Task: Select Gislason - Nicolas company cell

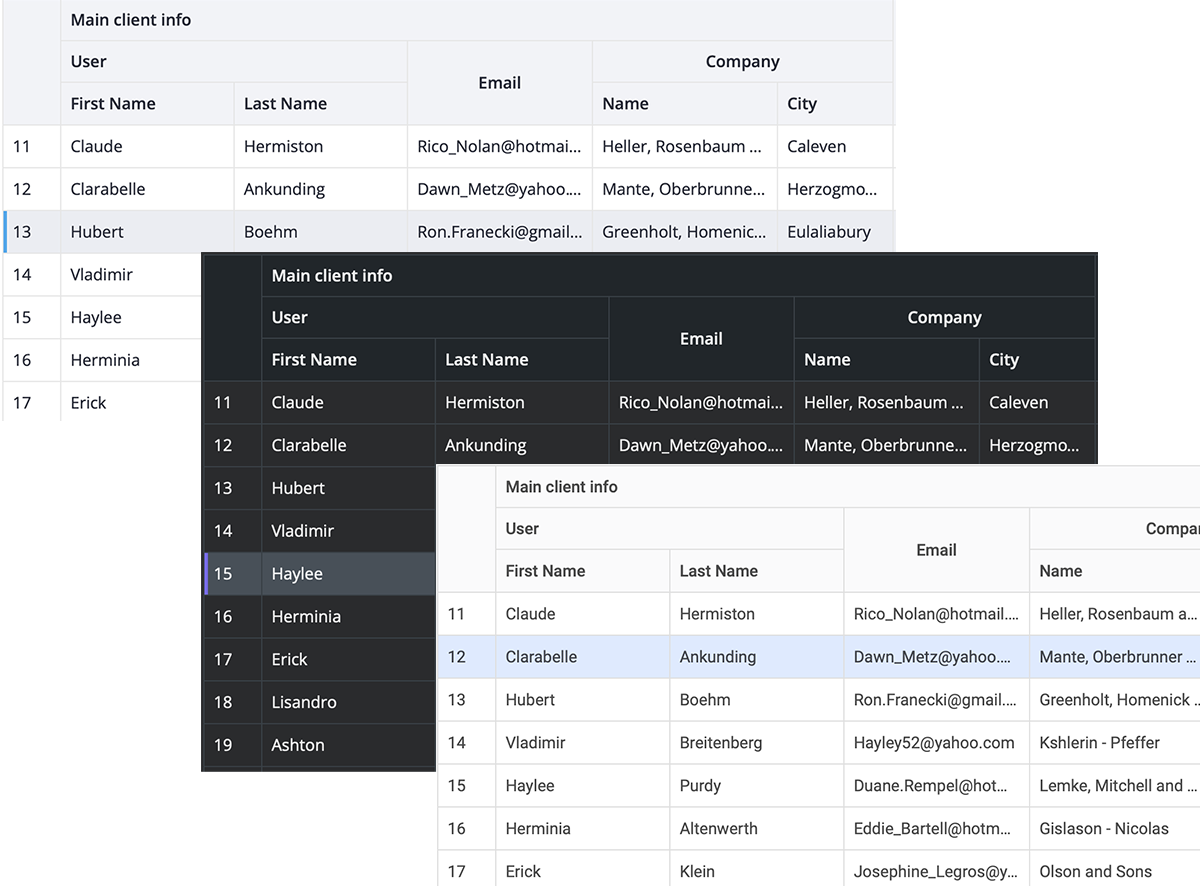Action: click(1104, 829)
